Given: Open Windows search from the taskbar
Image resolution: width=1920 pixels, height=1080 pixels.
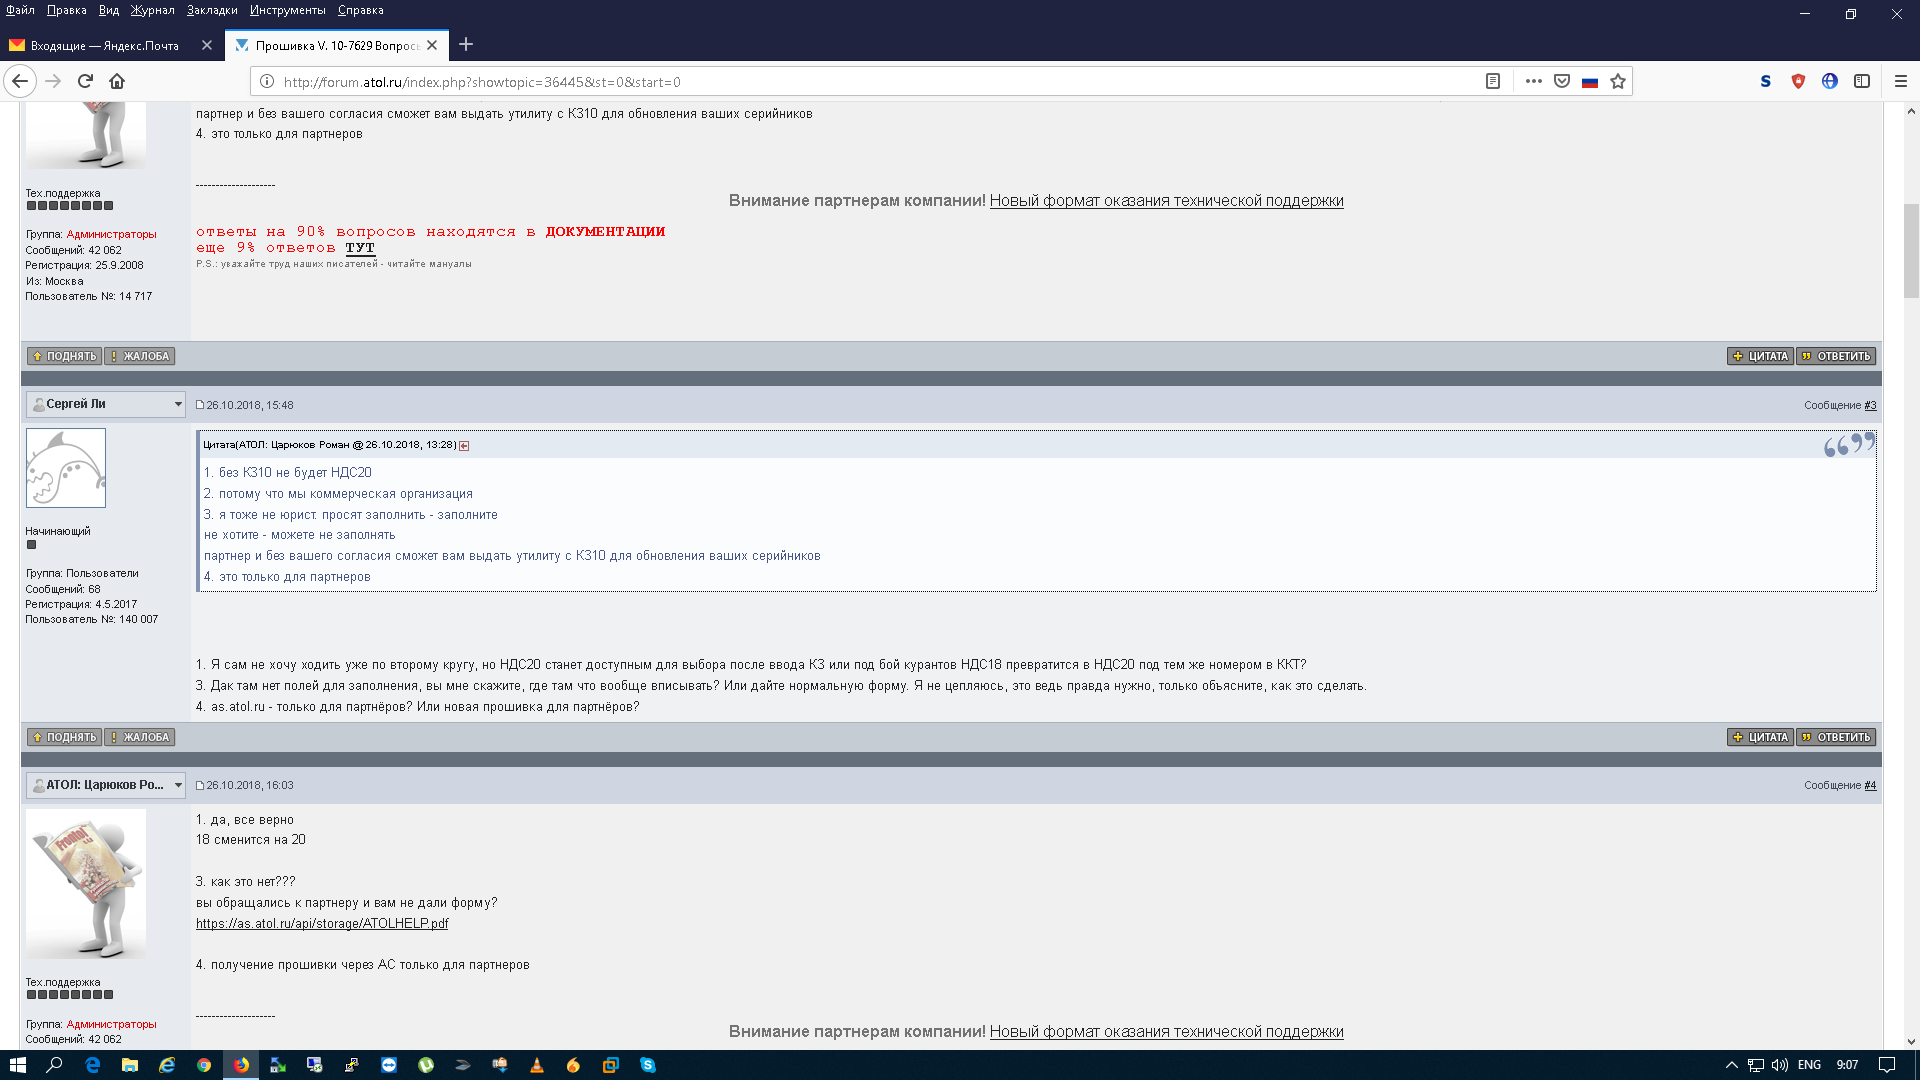Looking at the screenshot, I should tap(55, 1065).
